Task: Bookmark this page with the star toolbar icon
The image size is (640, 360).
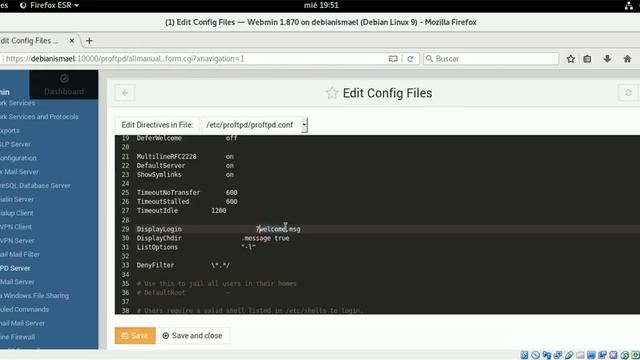Action: pyautogui.click(x=571, y=59)
